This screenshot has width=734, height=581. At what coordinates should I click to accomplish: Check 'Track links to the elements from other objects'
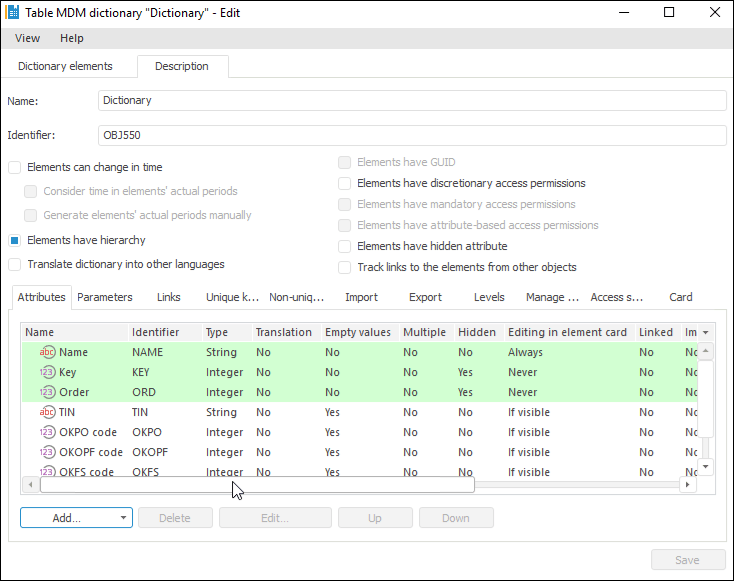coord(345,267)
